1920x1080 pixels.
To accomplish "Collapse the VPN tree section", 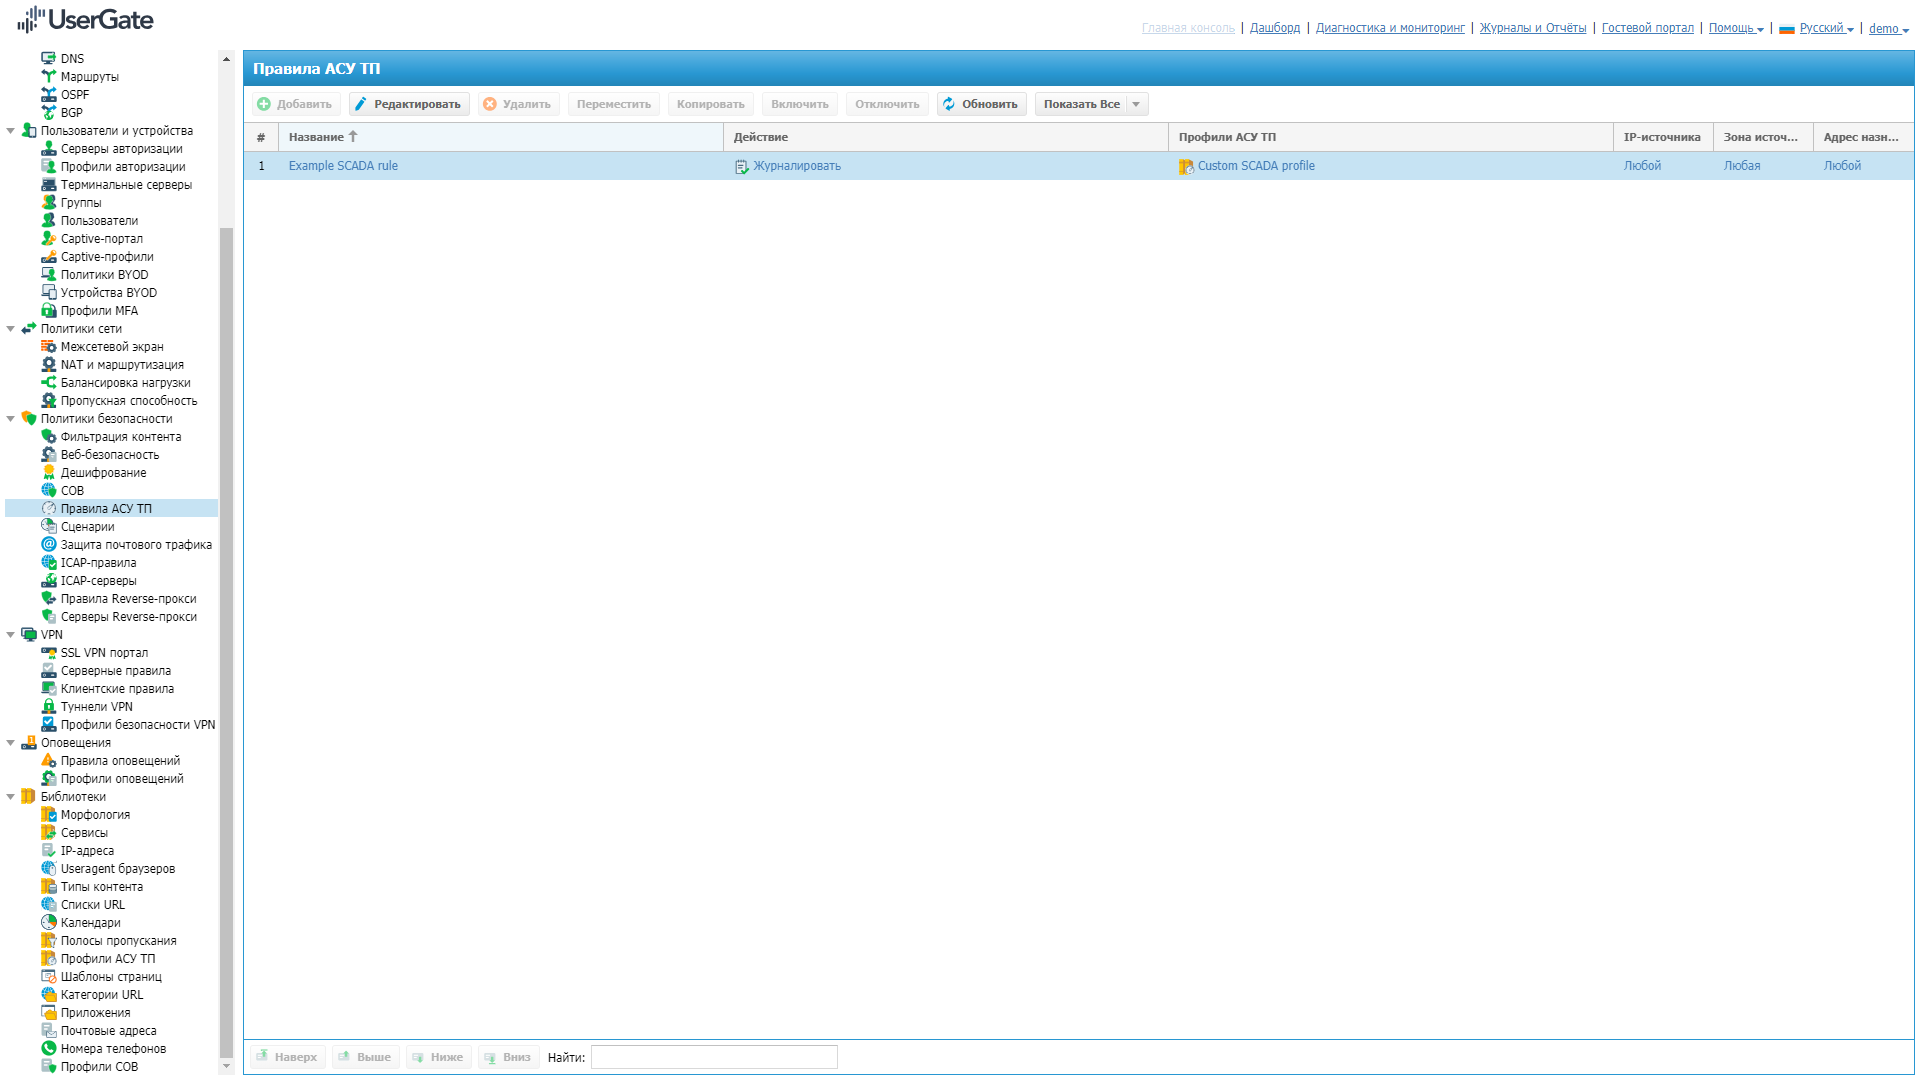I will [x=11, y=635].
